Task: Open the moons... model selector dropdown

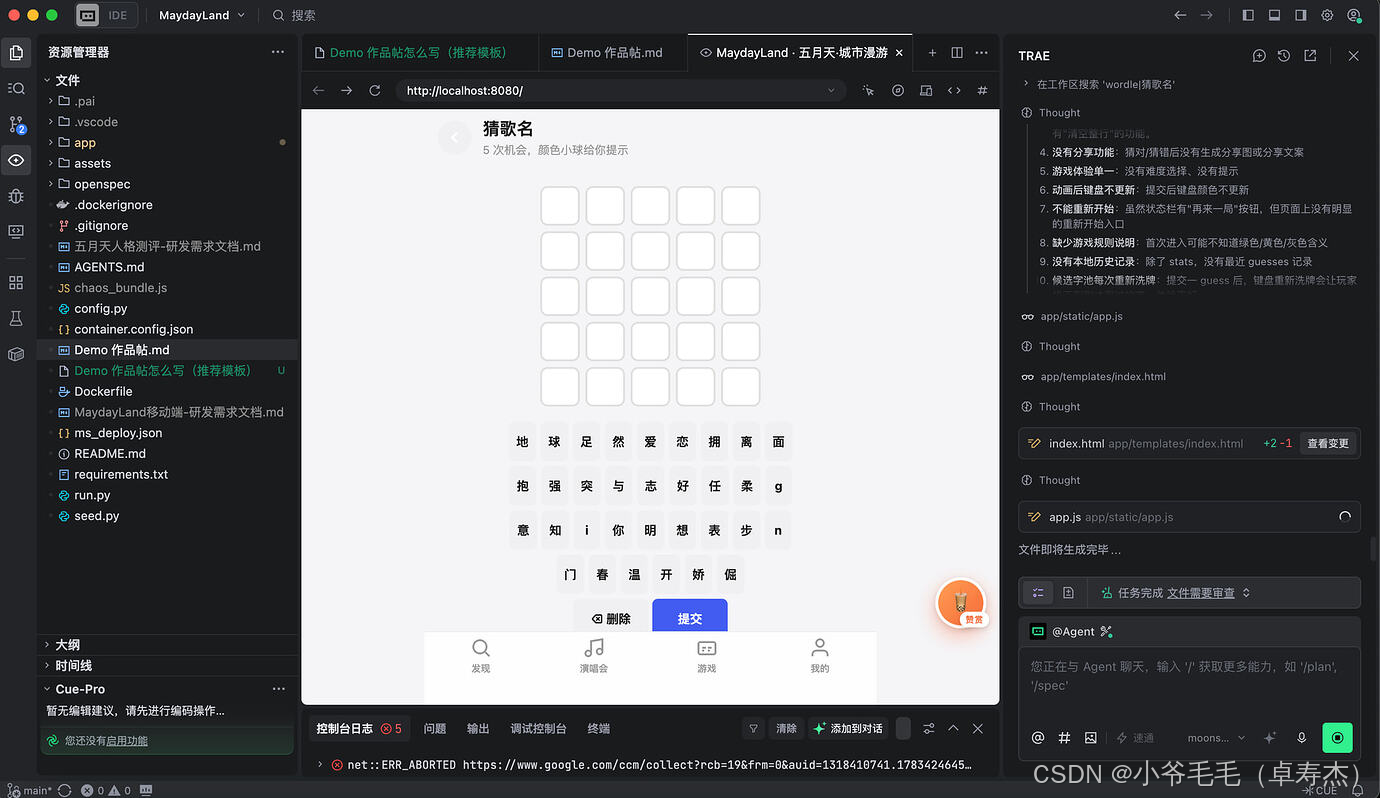Action: (1217, 738)
